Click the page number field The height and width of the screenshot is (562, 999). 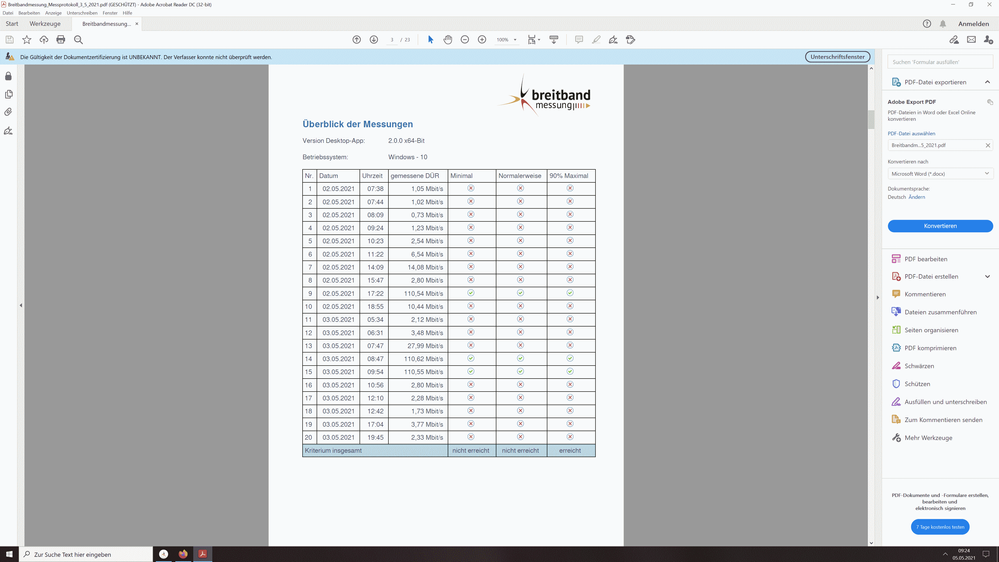tap(392, 40)
